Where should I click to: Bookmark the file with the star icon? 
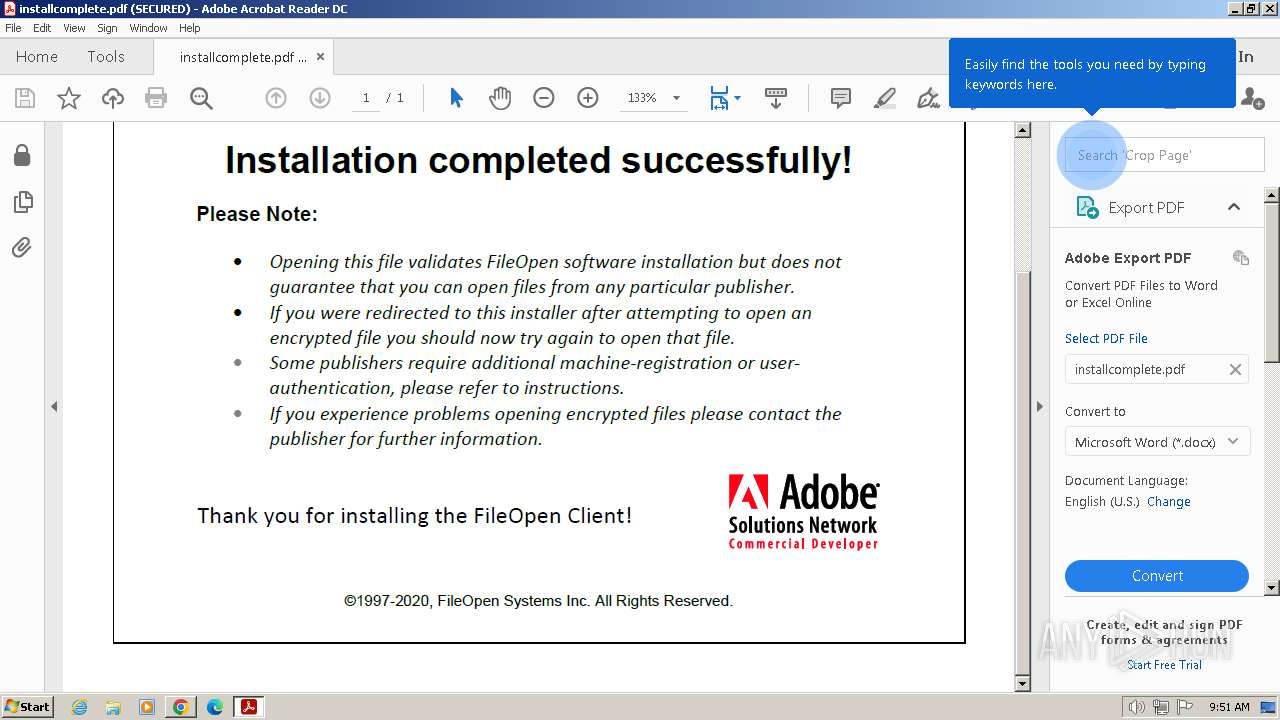[x=69, y=98]
